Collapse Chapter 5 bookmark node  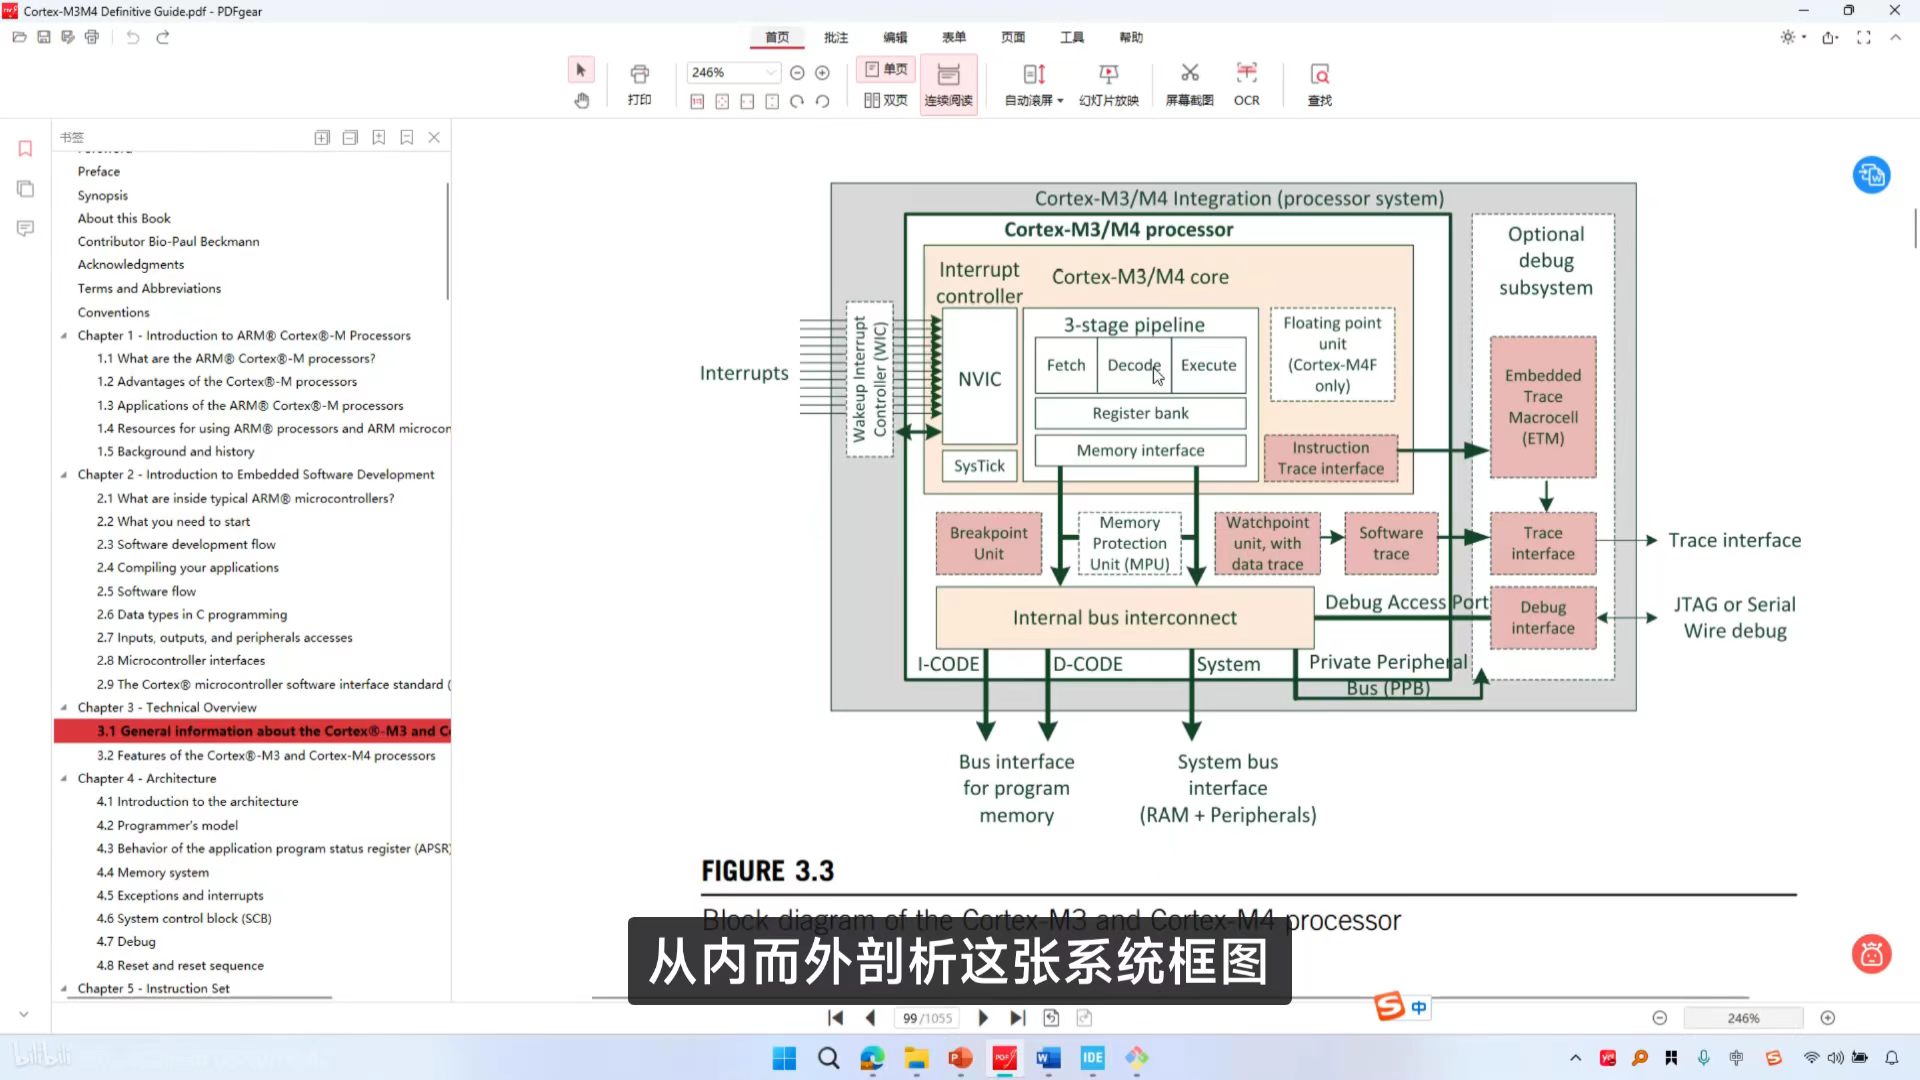point(64,989)
